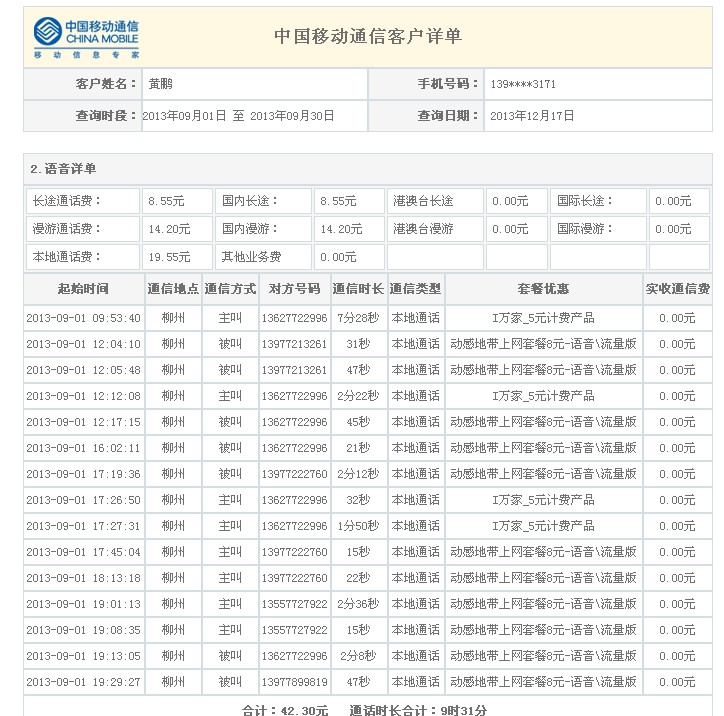Click the 通信地点 column header
Screen dimensions: 724x716
(173, 289)
